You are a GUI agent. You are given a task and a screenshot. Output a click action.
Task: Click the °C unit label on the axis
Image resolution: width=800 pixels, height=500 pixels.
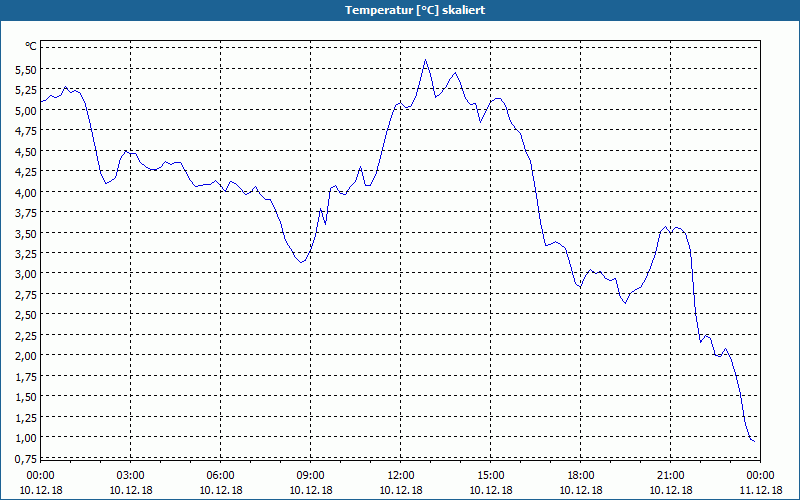(31, 46)
